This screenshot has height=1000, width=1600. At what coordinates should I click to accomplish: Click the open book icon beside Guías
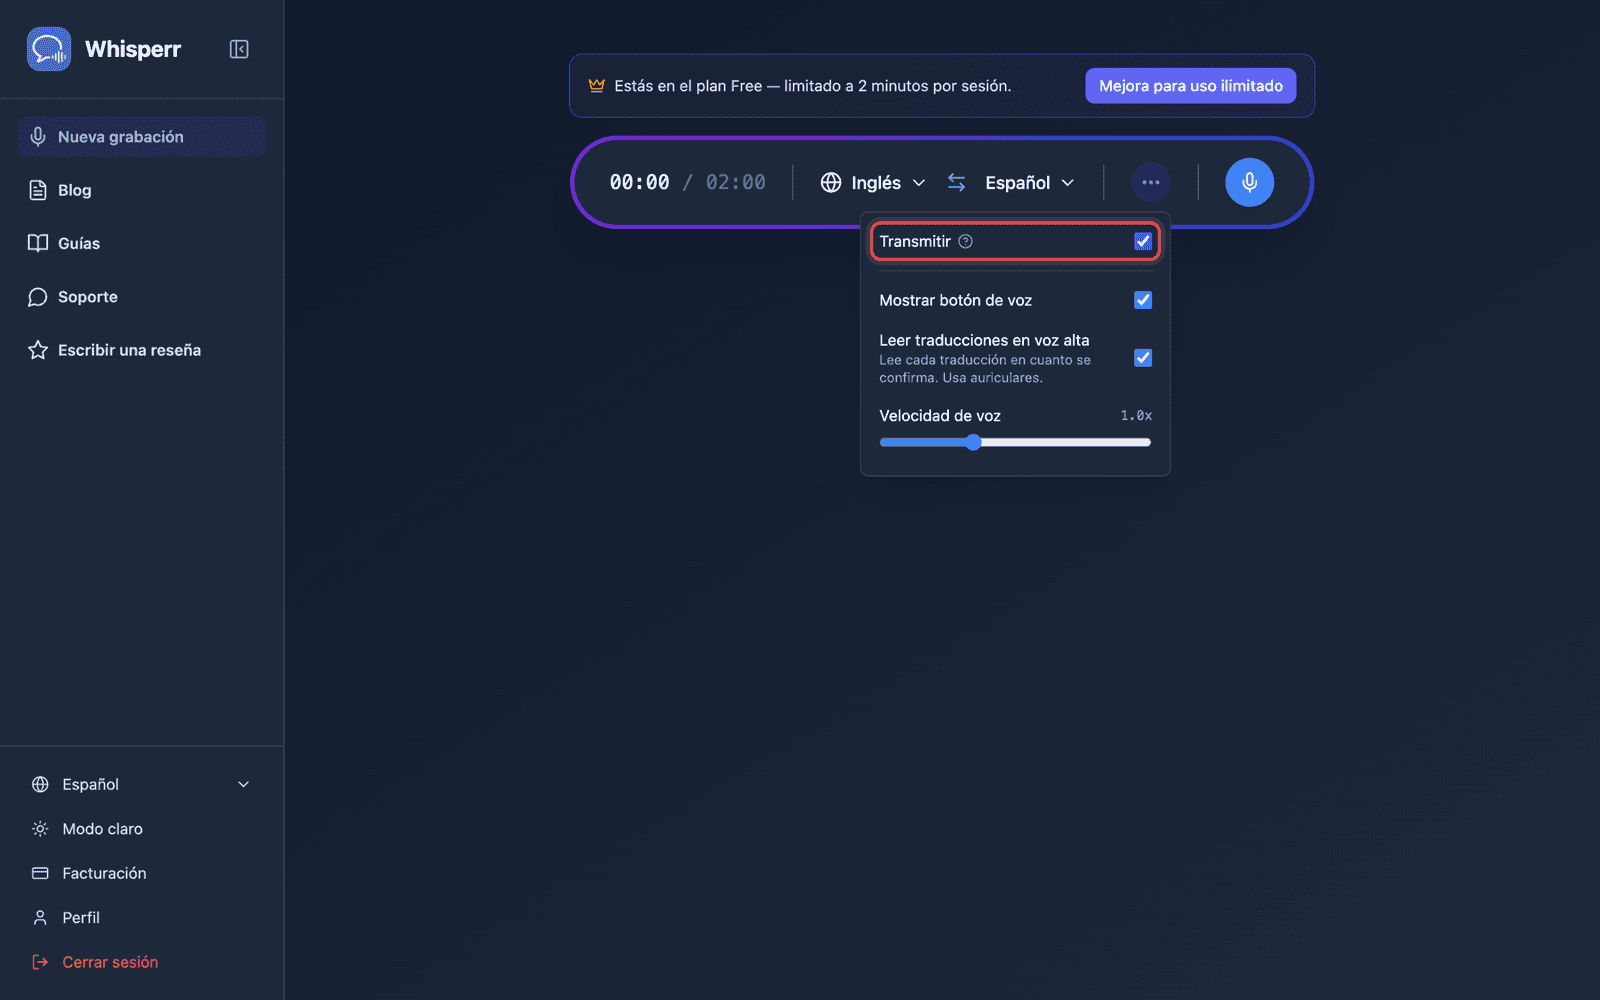[38, 243]
